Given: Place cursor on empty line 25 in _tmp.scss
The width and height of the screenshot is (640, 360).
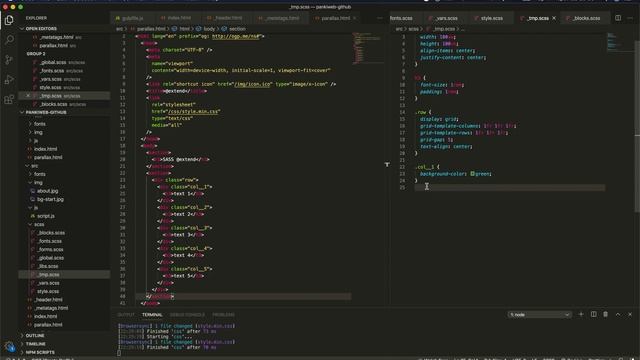Looking at the screenshot, I should point(509,187).
